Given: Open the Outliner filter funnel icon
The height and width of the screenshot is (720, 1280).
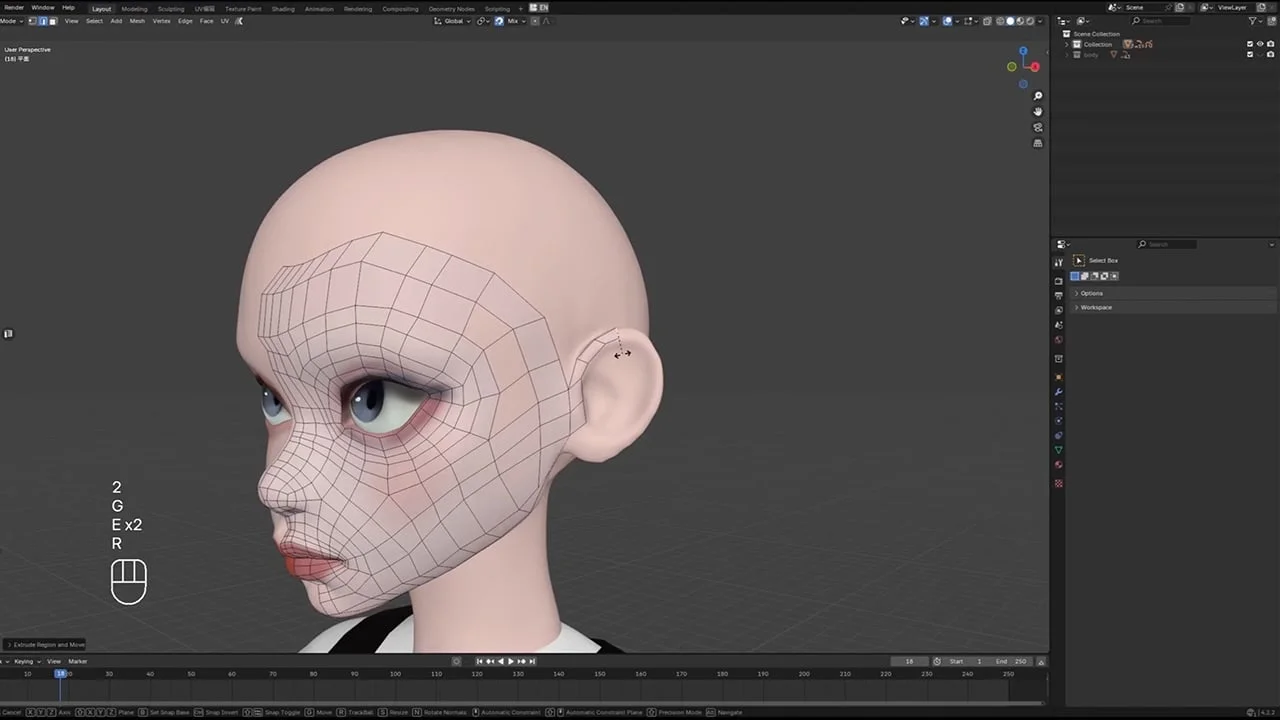Looking at the screenshot, I should 1252,21.
